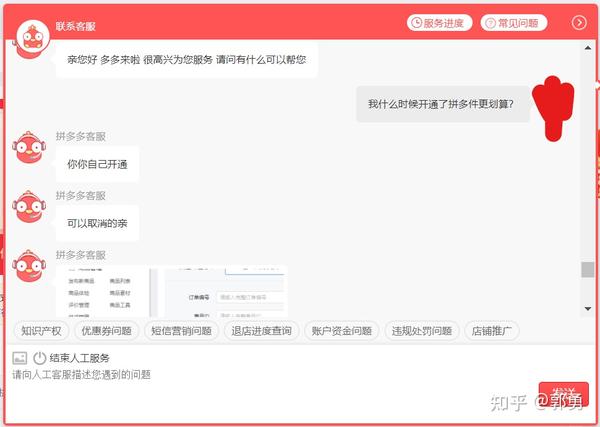The height and width of the screenshot is (427, 600).
Task: Click the 拼多多客服 name above the screenshot
Action: [81, 255]
